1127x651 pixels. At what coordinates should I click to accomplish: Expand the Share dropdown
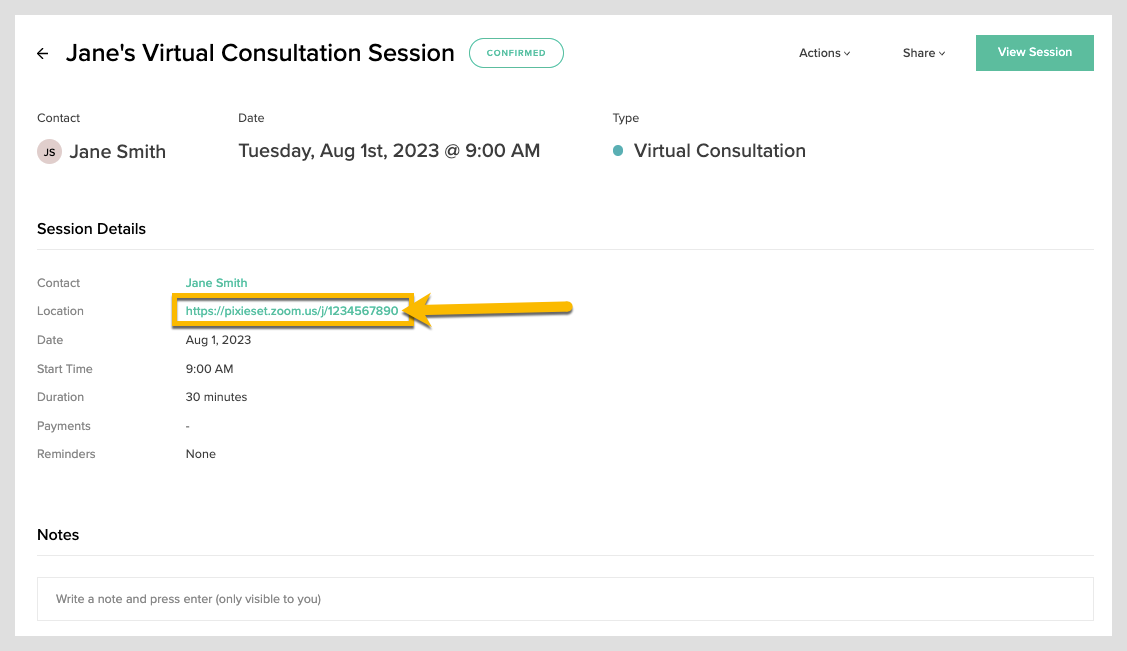tap(923, 53)
